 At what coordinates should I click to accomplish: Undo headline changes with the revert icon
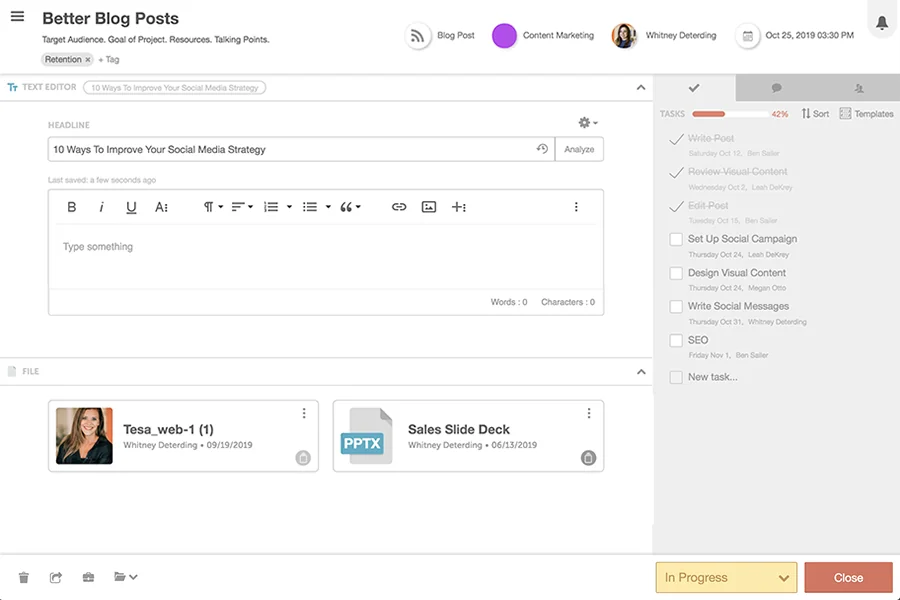[541, 148]
